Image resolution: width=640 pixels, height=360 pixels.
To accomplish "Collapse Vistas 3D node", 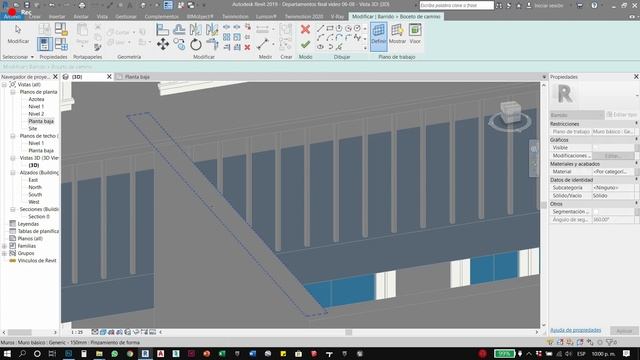I will (x=12, y=158).
